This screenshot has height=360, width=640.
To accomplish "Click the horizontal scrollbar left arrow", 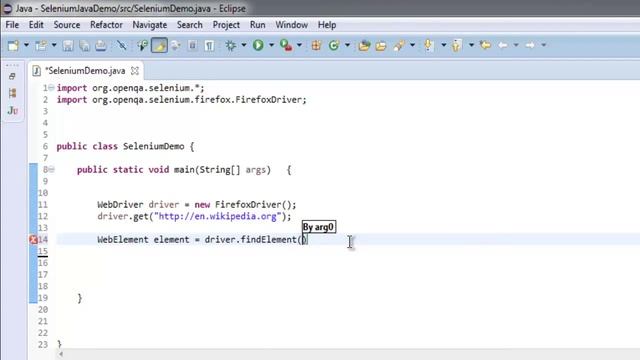I will pyautogui.click(x=61, y=354).
